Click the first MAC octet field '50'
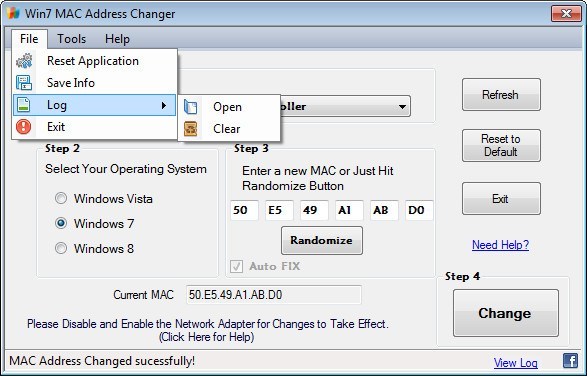 coord(244,210)
